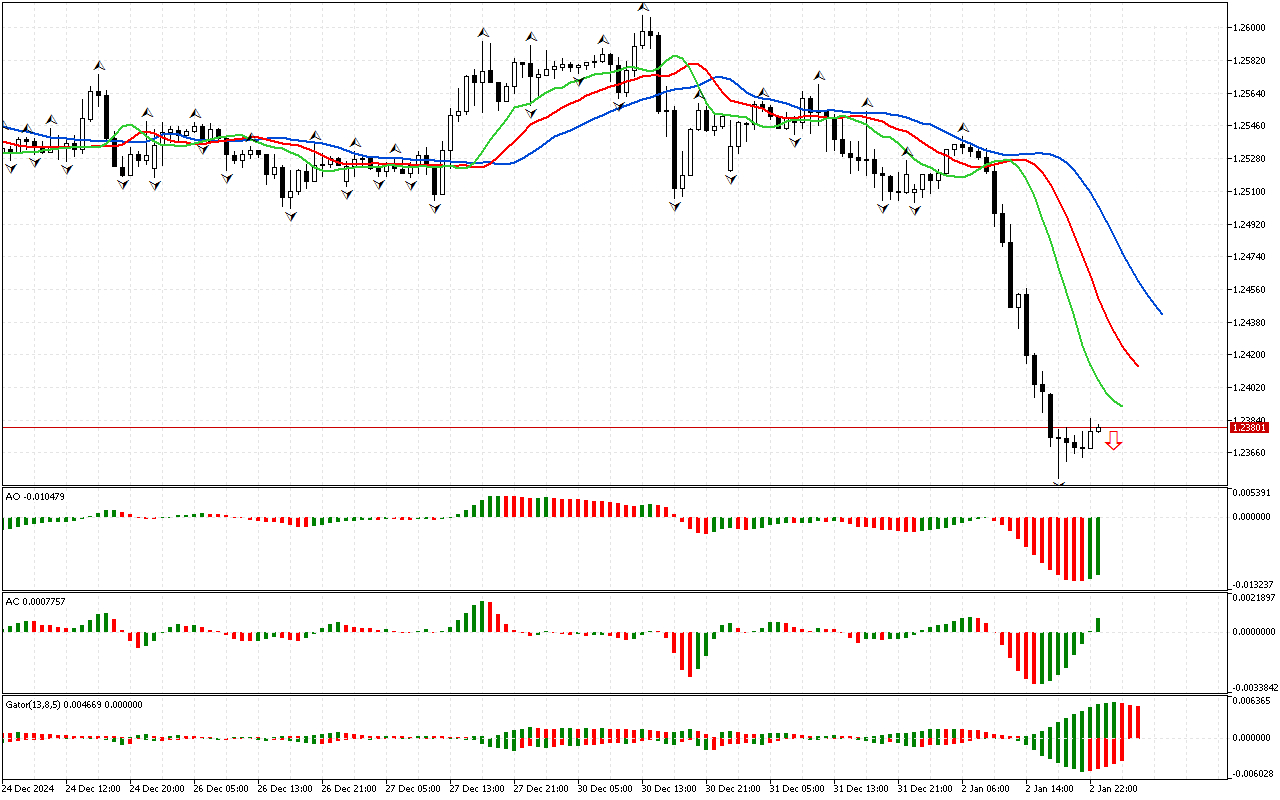The image size is (1280, 800).
Task: Click the red current price label 1.23801
Action: click(1249, 427)
